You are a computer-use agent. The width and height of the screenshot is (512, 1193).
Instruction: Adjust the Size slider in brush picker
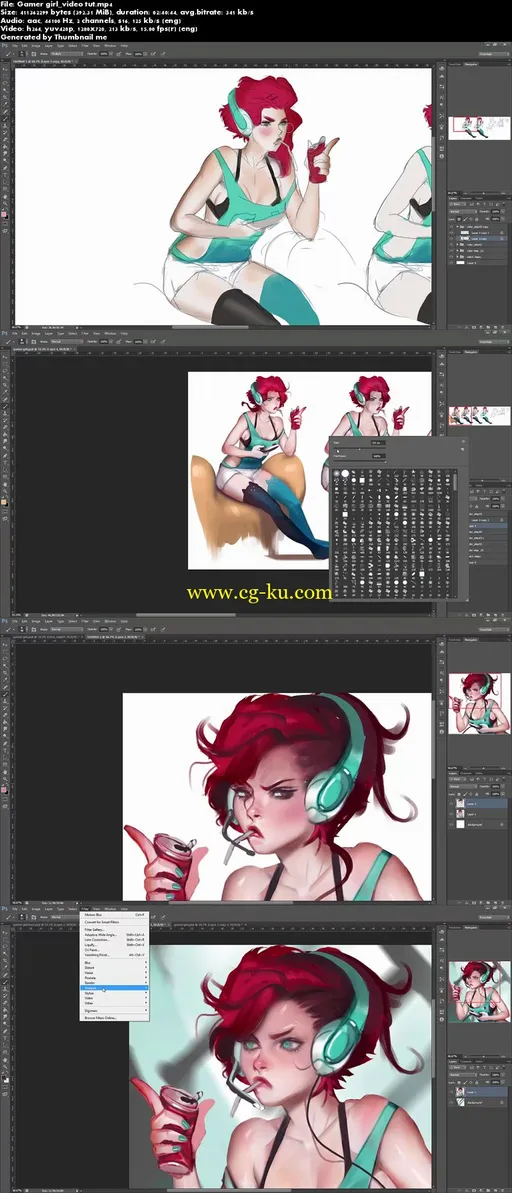click(x=360, y=448)
